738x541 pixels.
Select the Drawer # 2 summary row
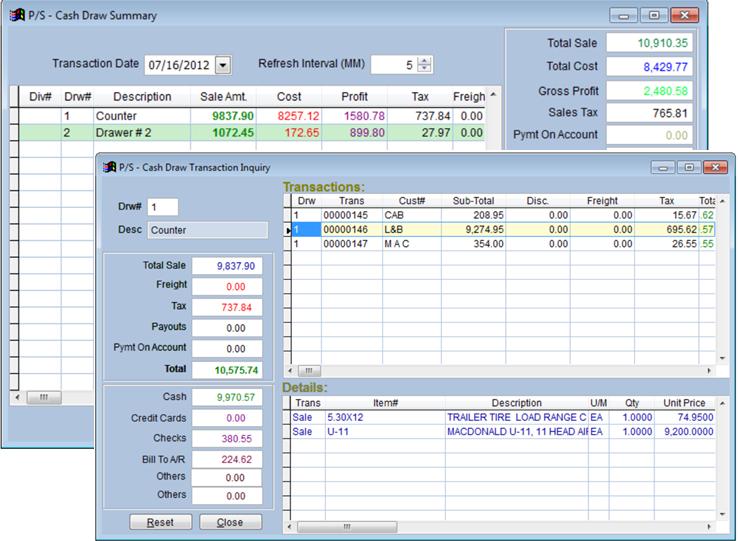[250, 132]
